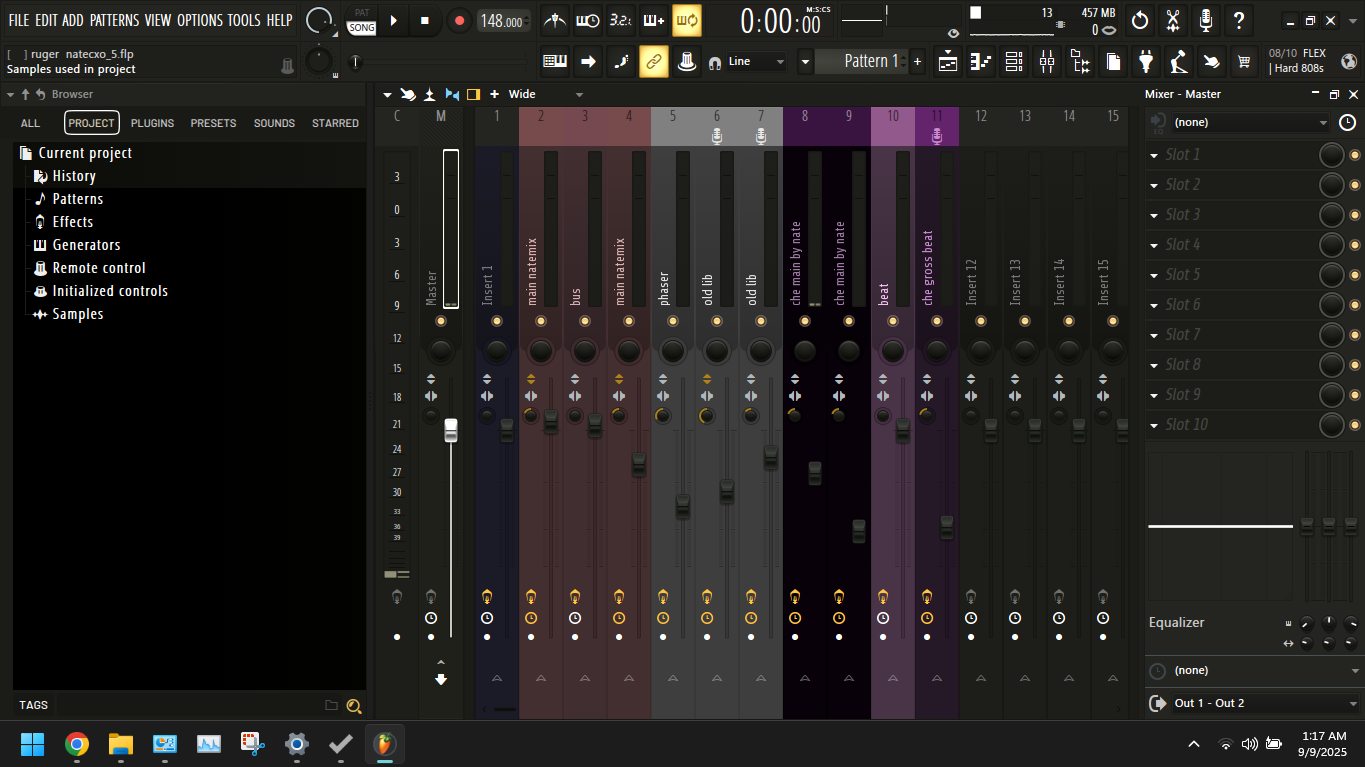Click the Master volume fader
This screenshot has height=767, width=1365.
click(450, 430)
